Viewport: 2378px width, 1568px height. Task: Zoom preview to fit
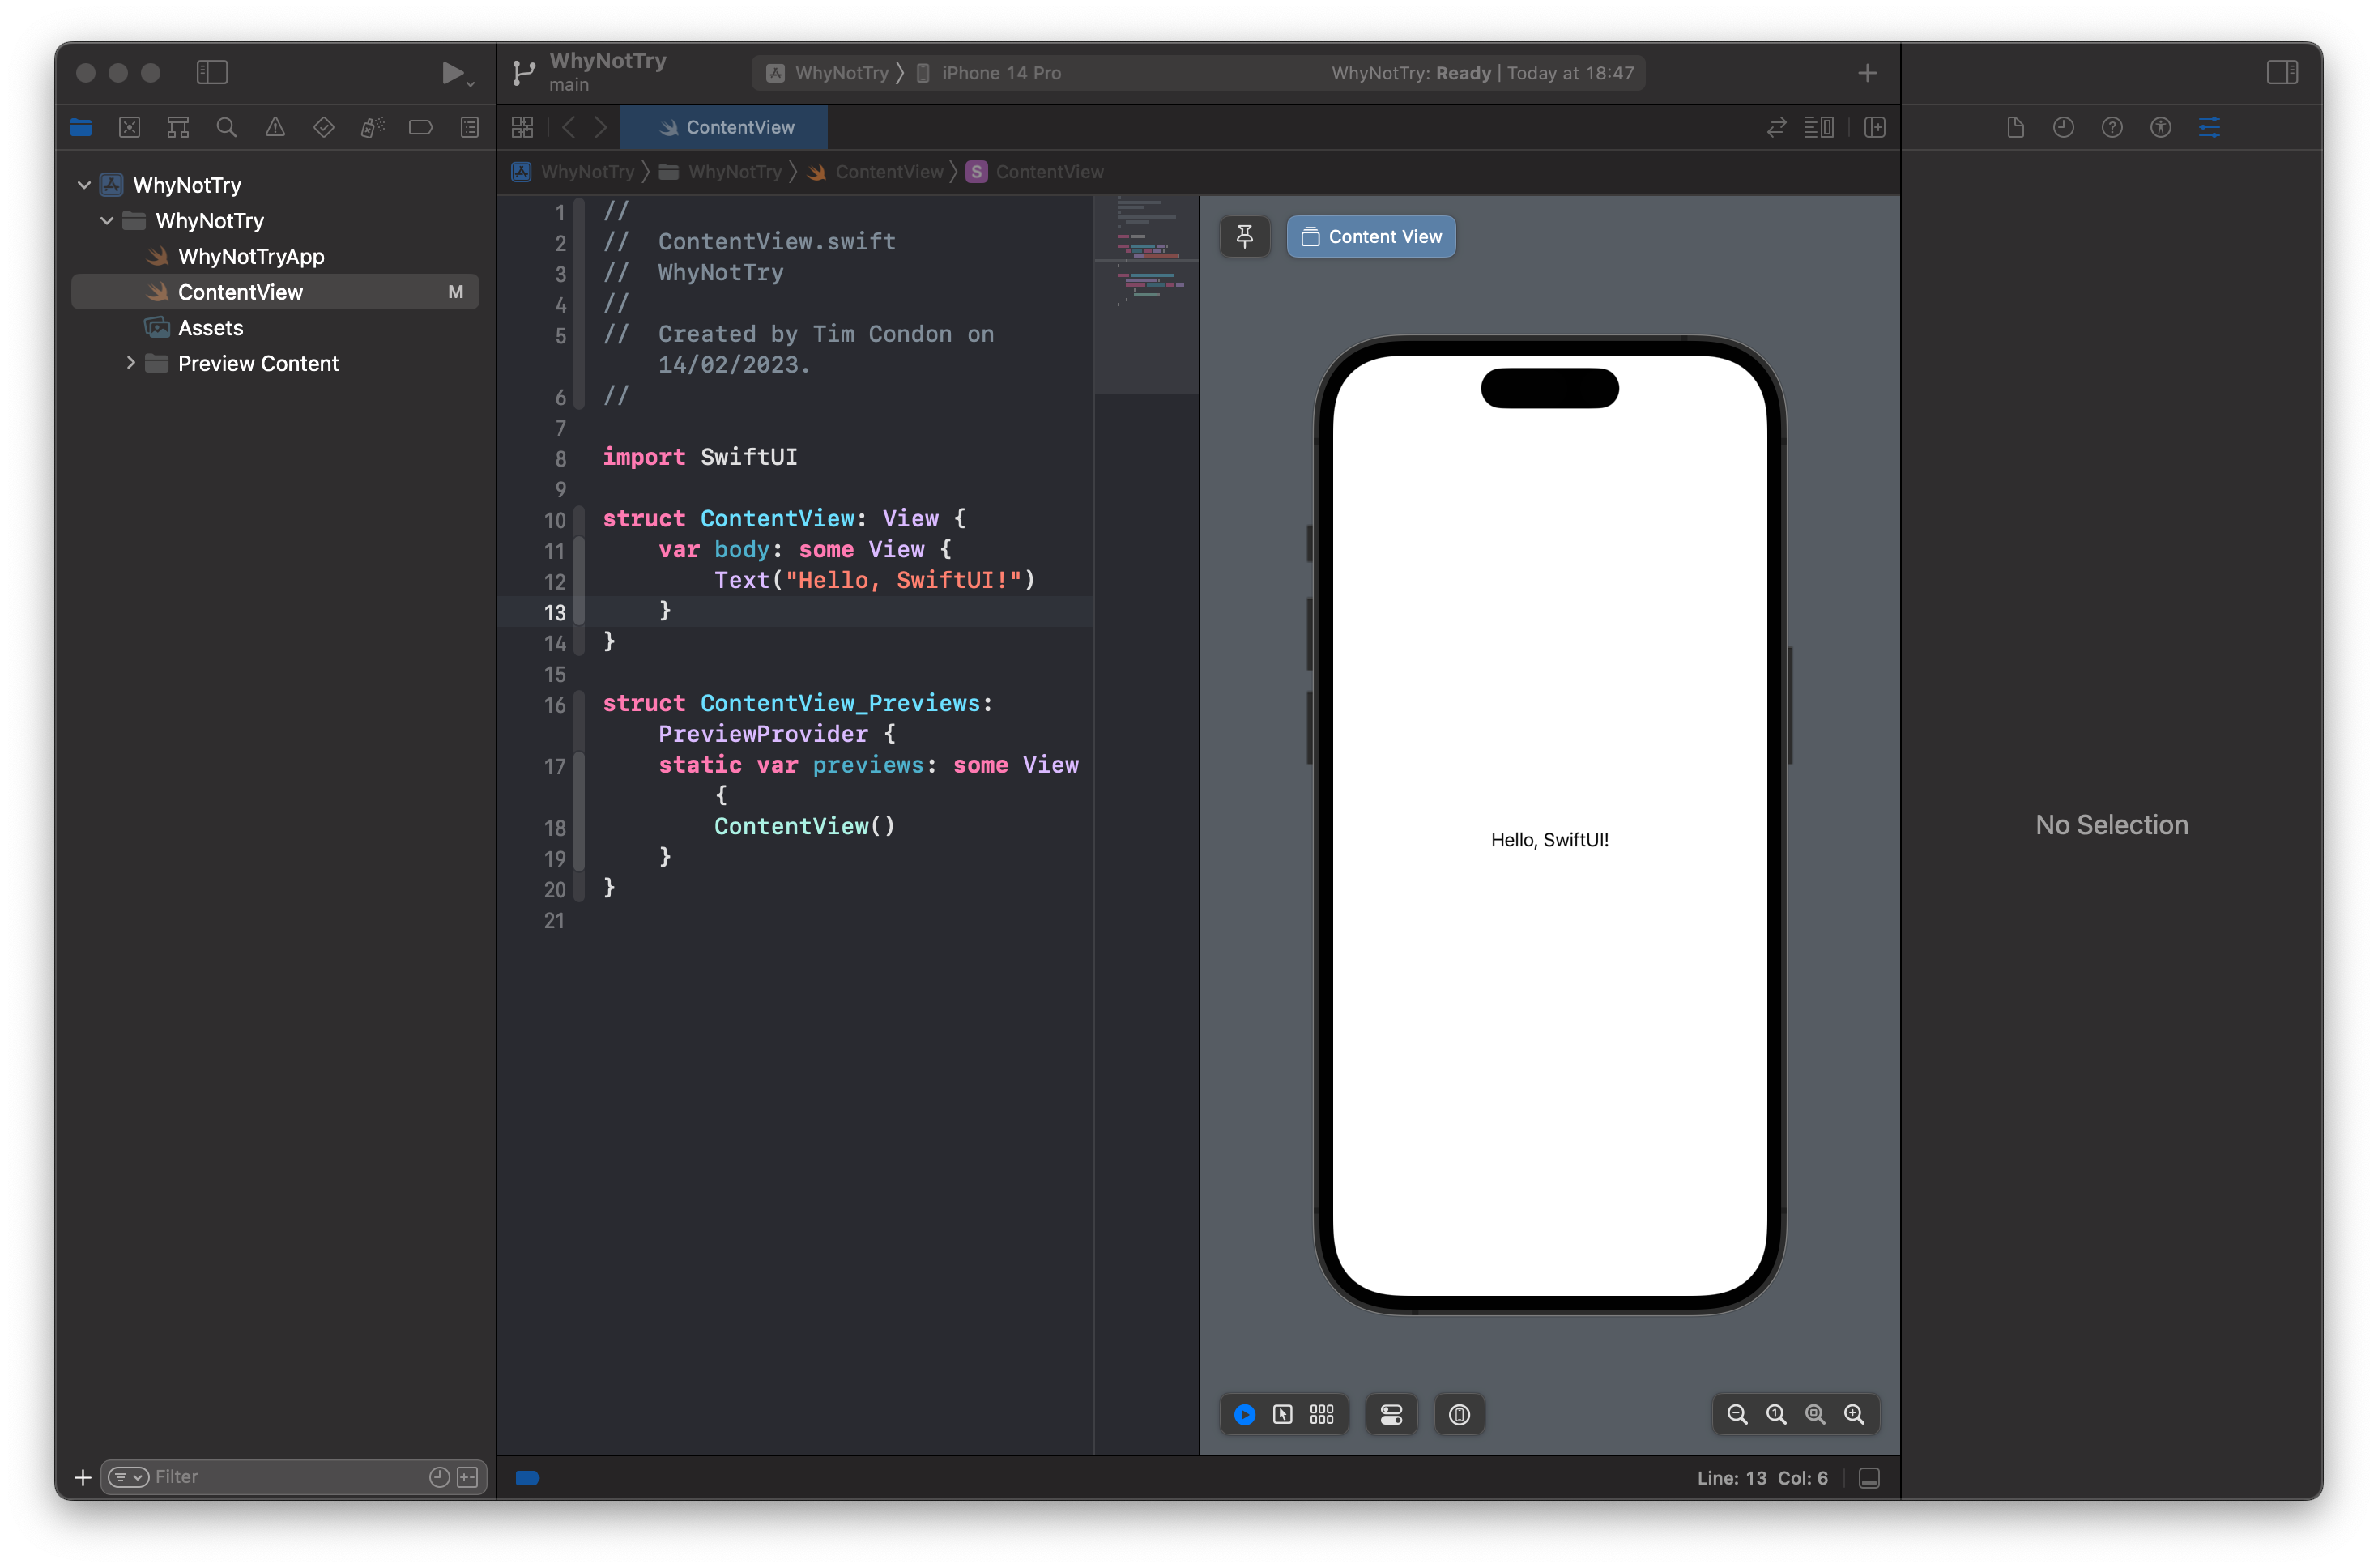point(1815,1414)
